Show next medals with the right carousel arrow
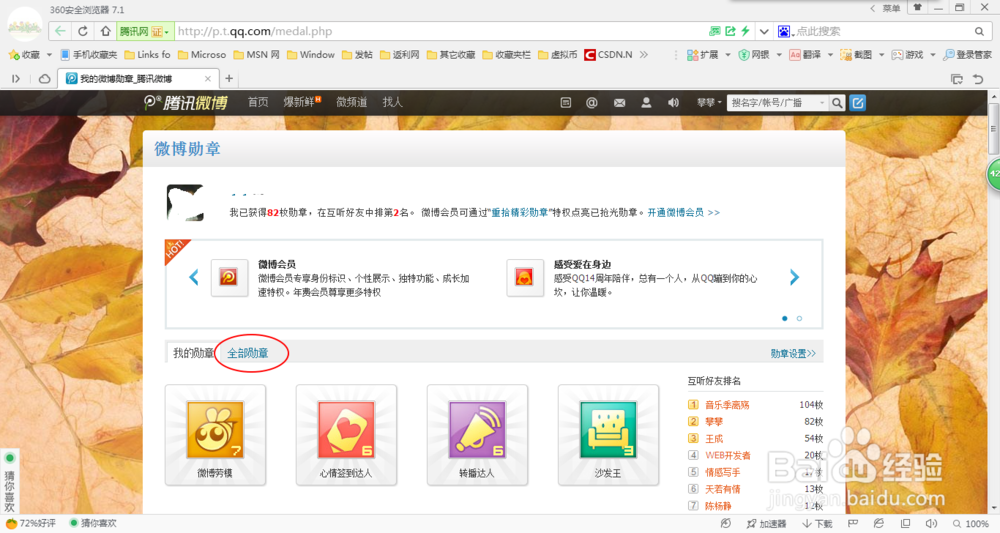This screenshot has width=1000, height=533. [794, 277]
